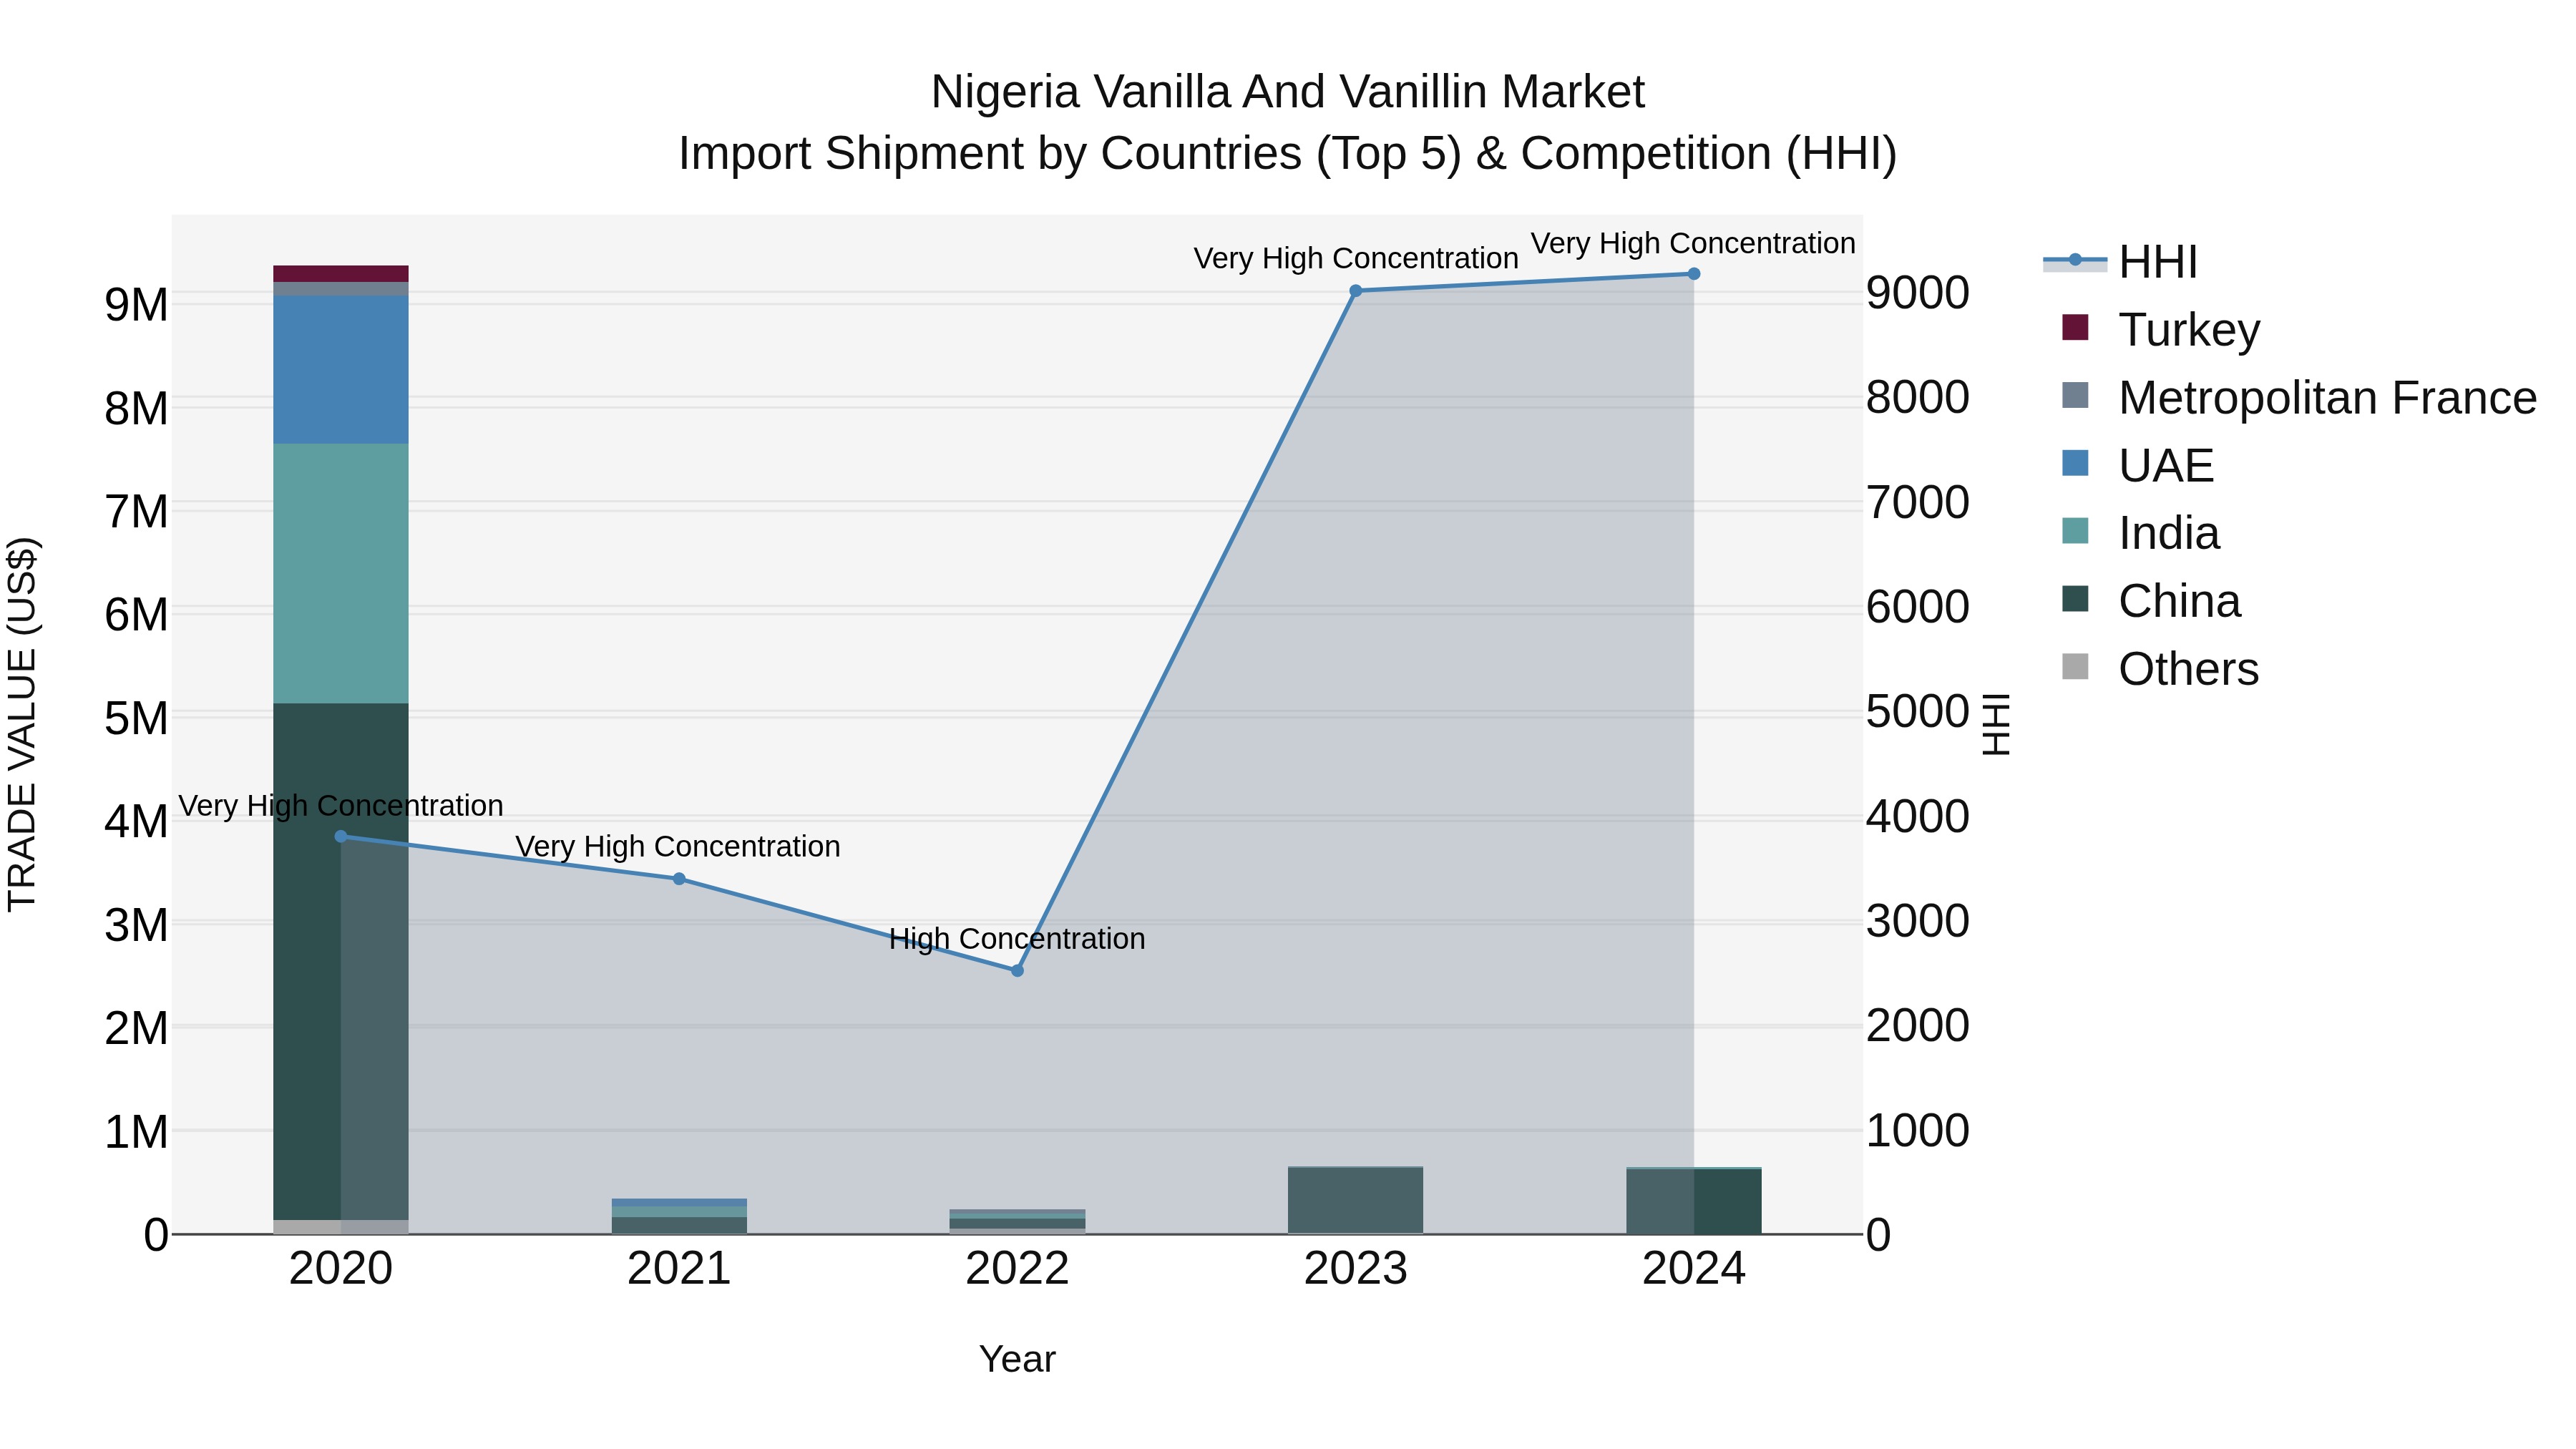The image size is (2576, 1449).
Task: Toggle the Turkey legend entry
Action: [2160, 329]
